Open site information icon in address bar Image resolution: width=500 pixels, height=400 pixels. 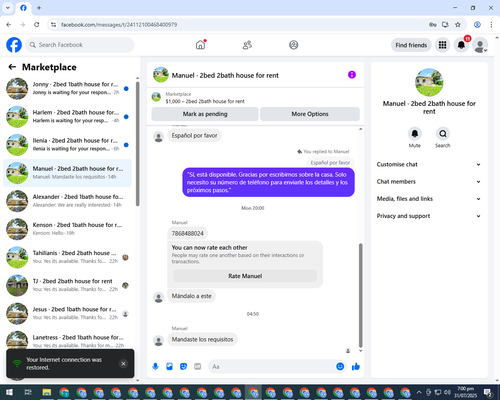pos(53,25)
